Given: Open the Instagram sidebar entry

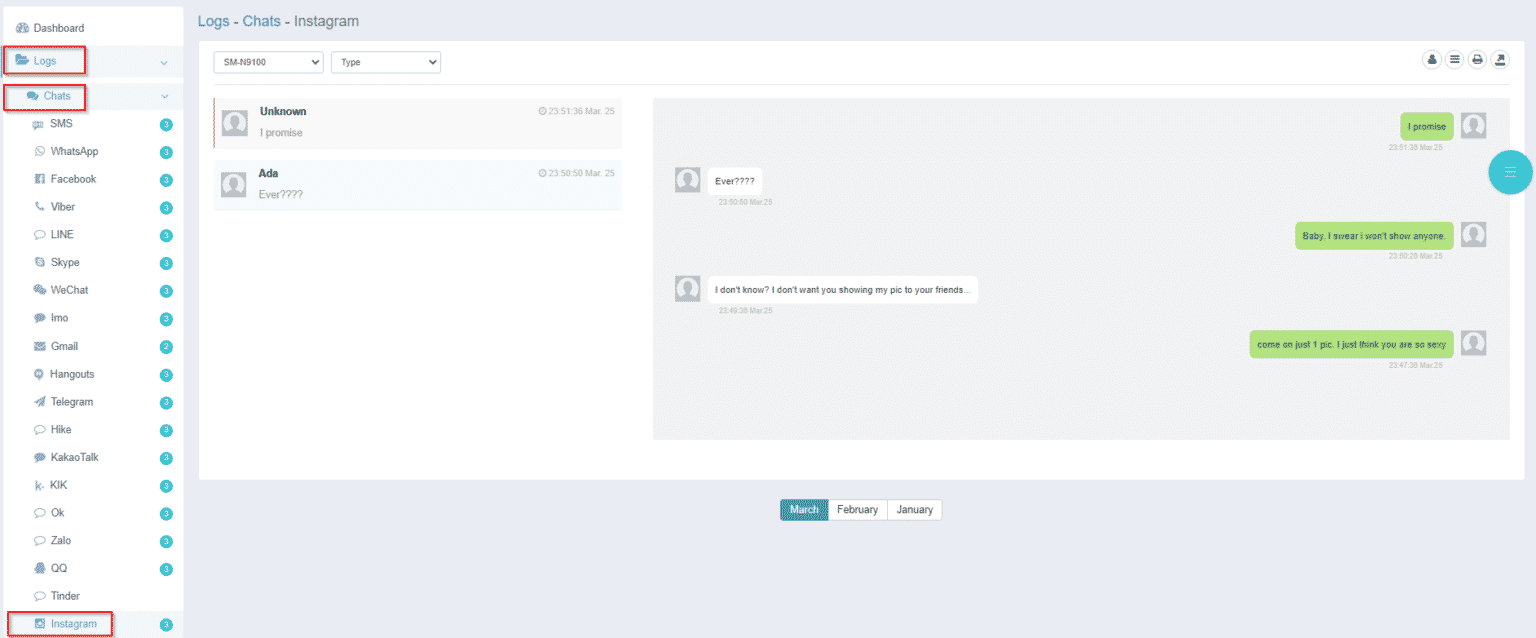Looking at the screenshot, I should tap(73, 624).
